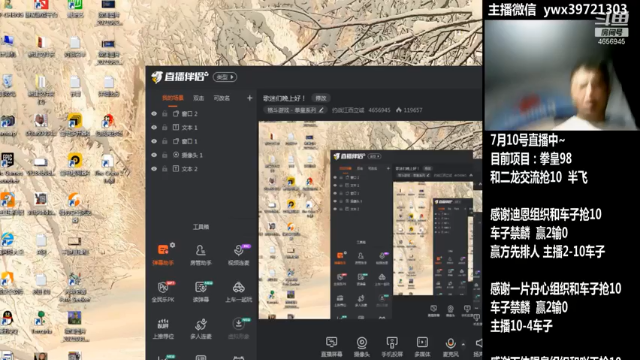Expand the 类型 pill beside the logo
Screen dimensions: 640x360
(x=225, y=77)
